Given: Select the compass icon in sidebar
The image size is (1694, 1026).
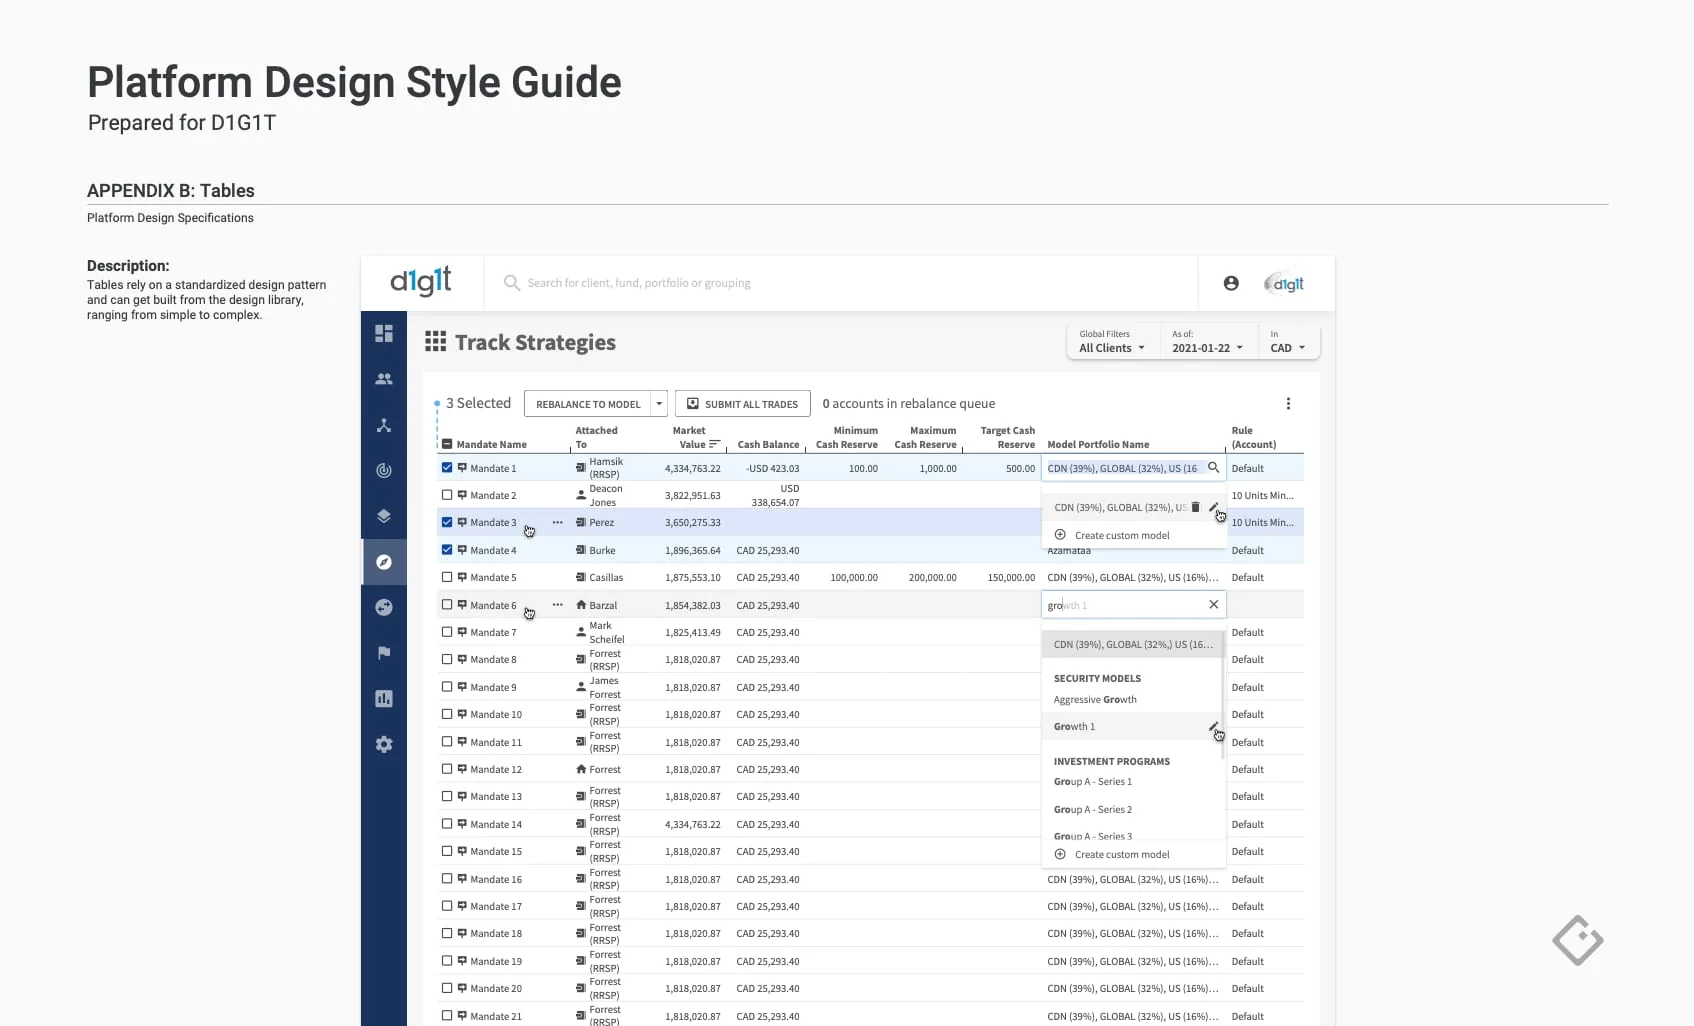Looking at the screenshot, I should 384,562.
